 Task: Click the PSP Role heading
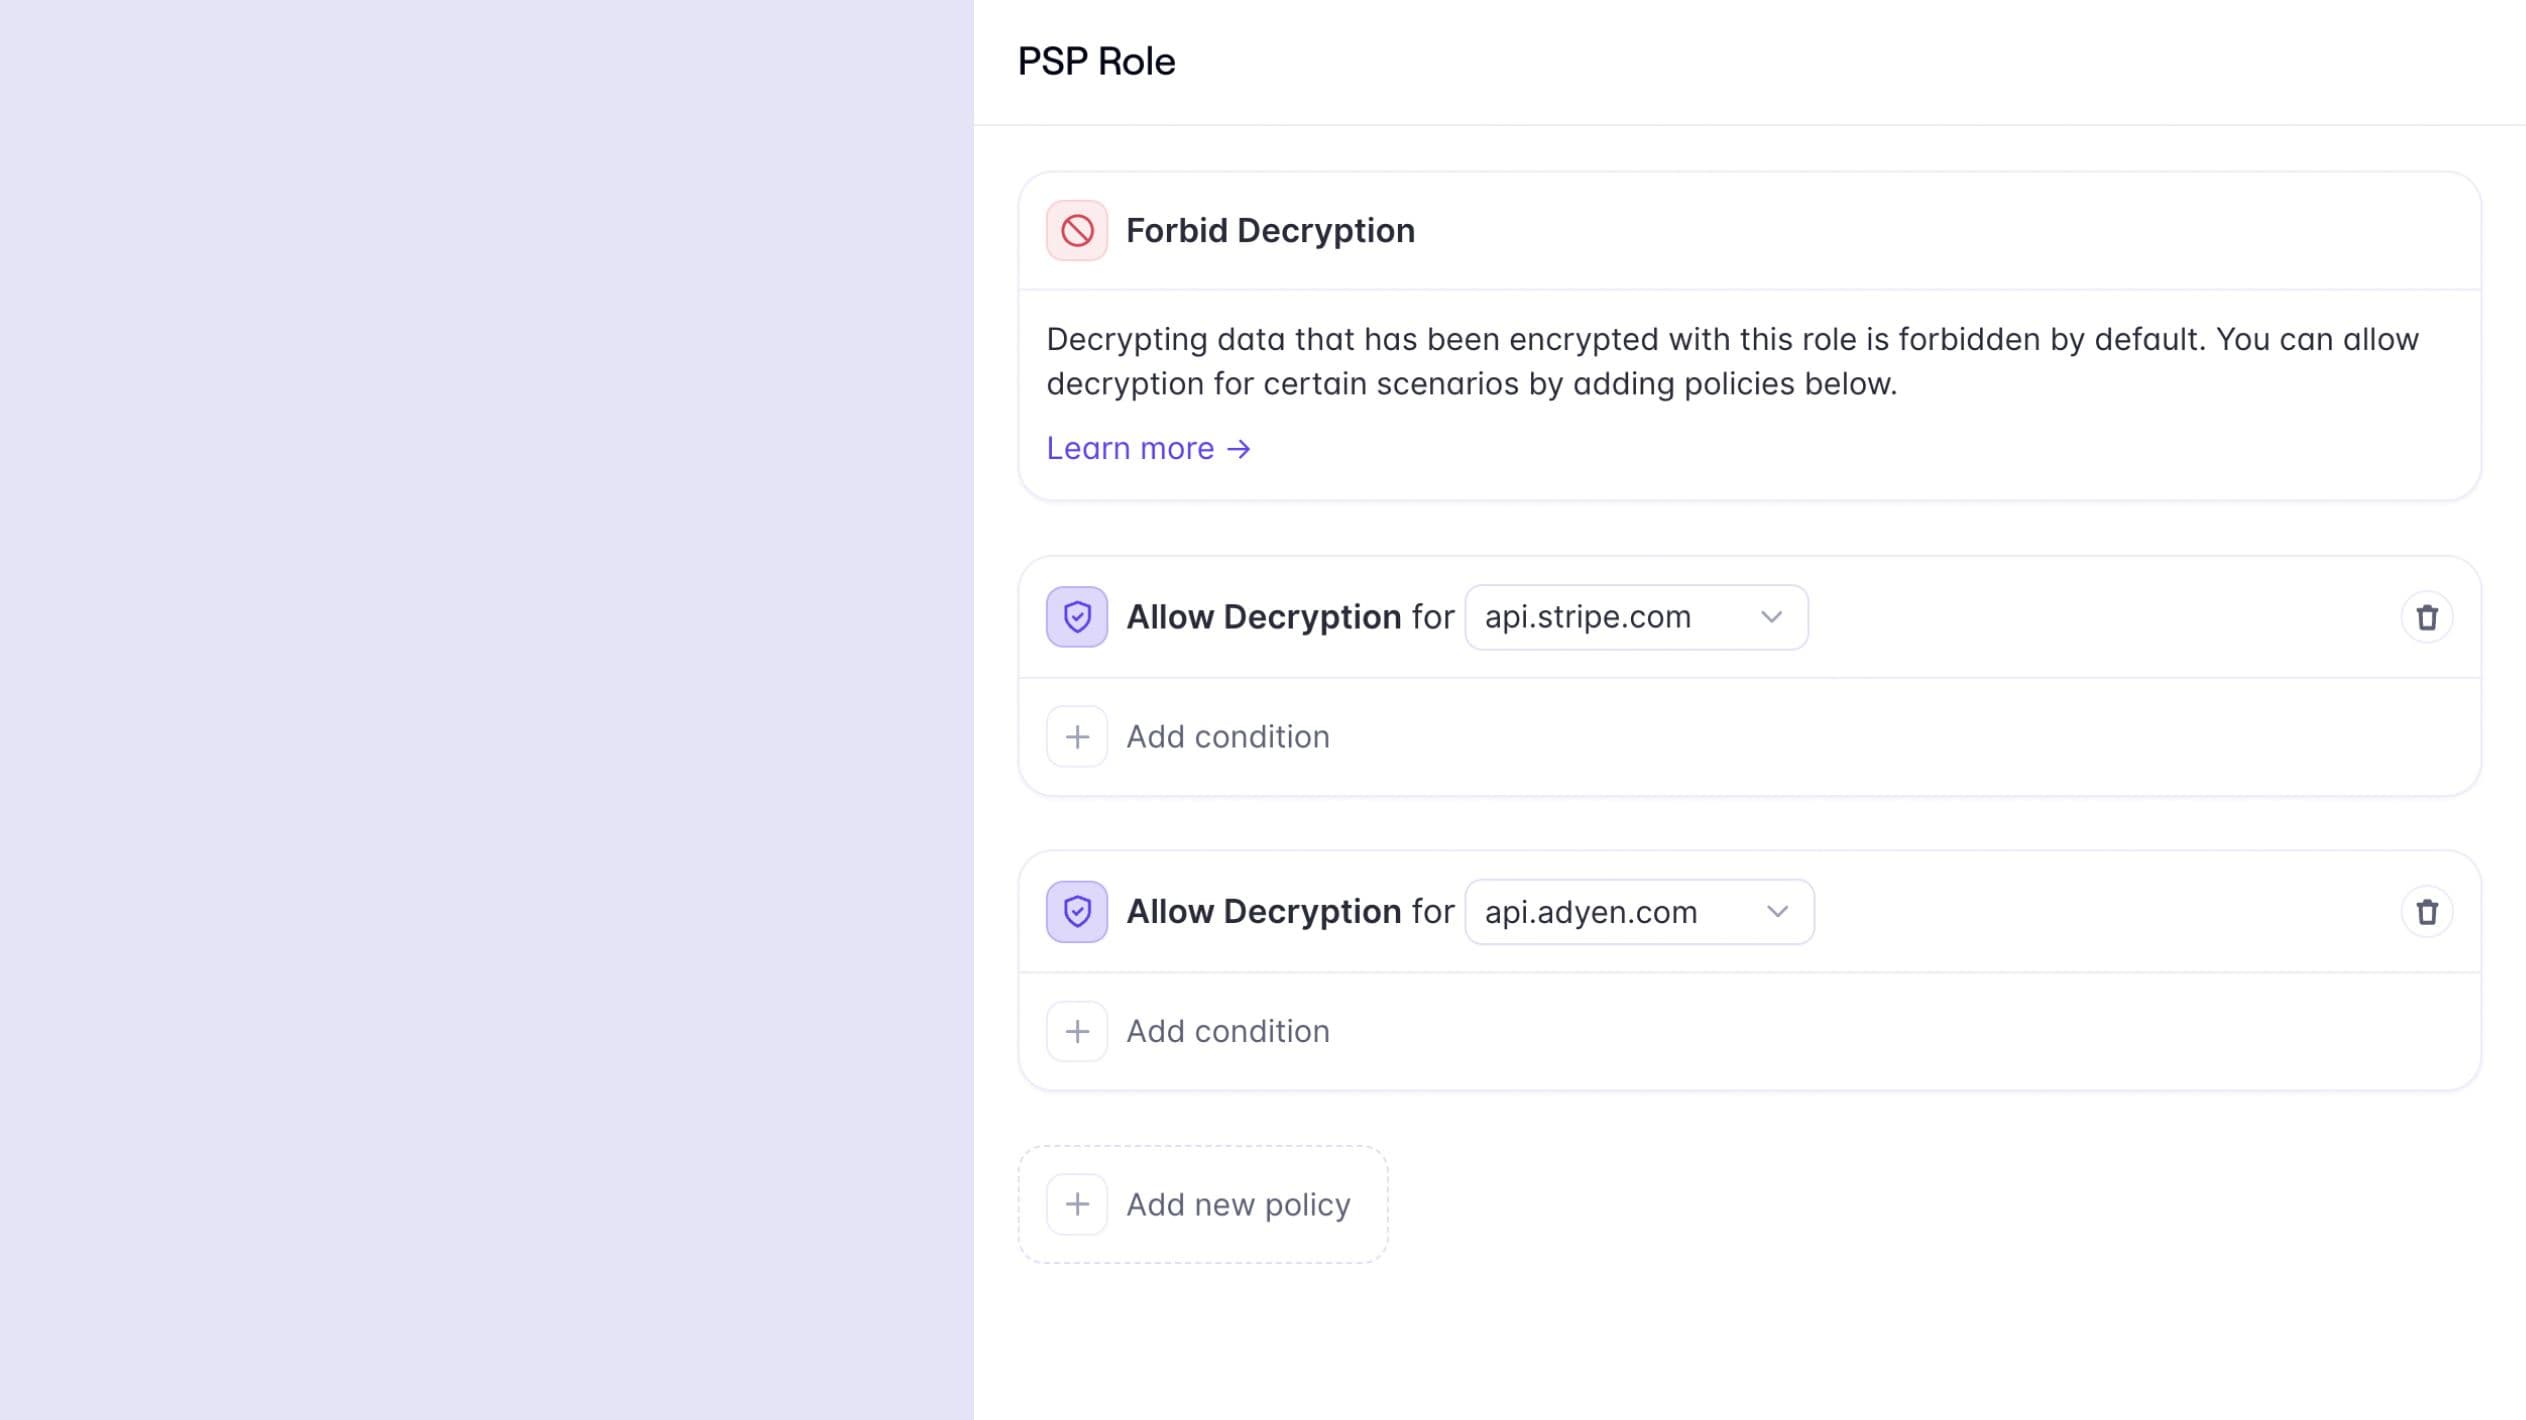[1096, 62]
